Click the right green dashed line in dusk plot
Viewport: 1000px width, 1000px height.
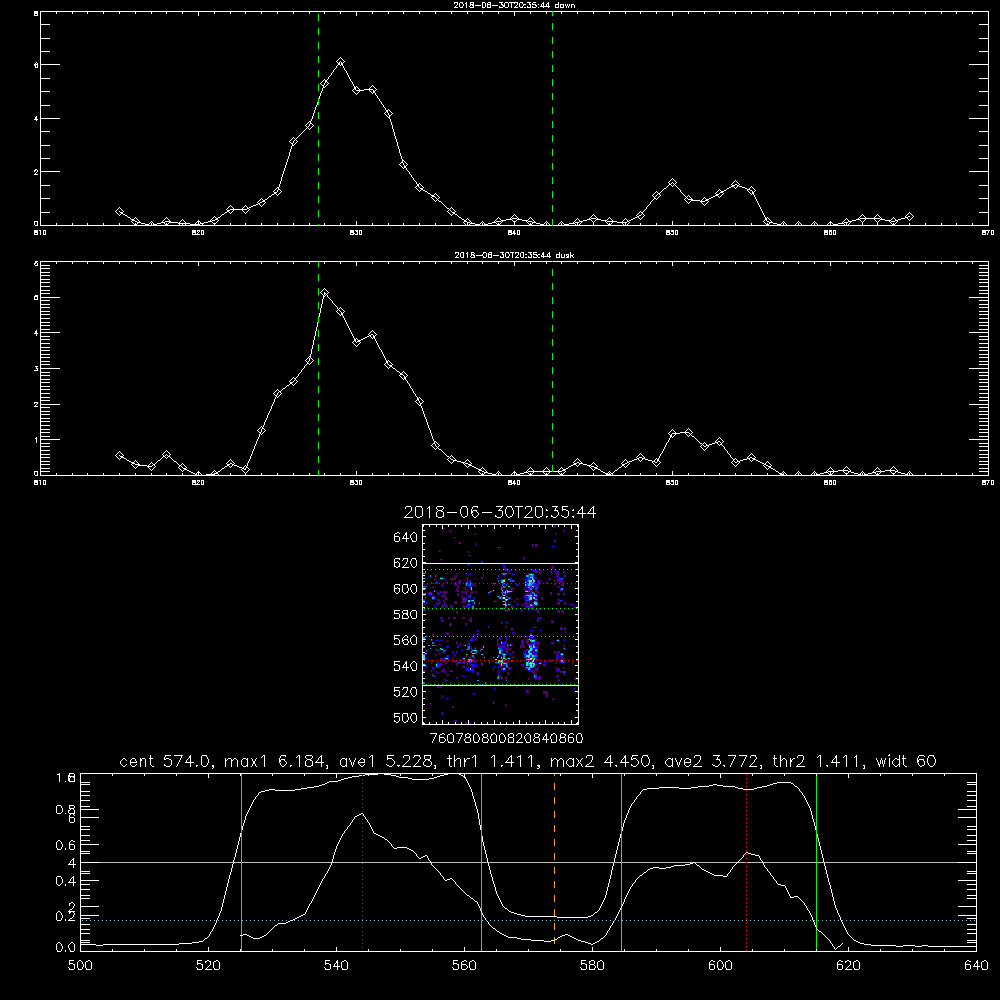552,369
